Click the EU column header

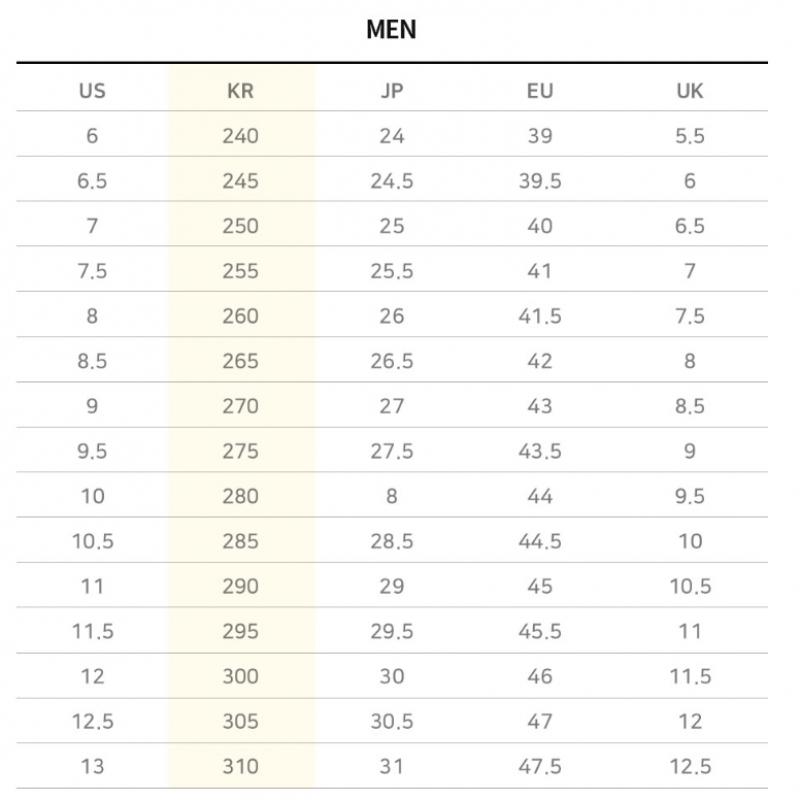click(x=540, y=91)
